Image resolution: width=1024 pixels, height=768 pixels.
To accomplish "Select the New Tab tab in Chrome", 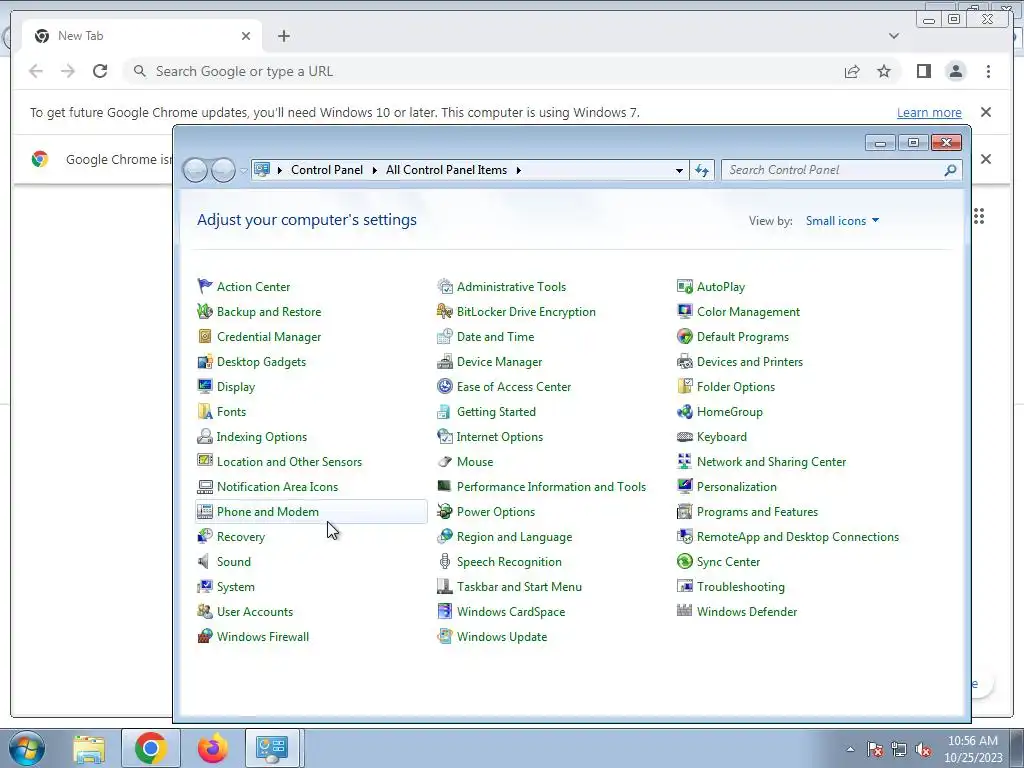I will click(142, 36).
